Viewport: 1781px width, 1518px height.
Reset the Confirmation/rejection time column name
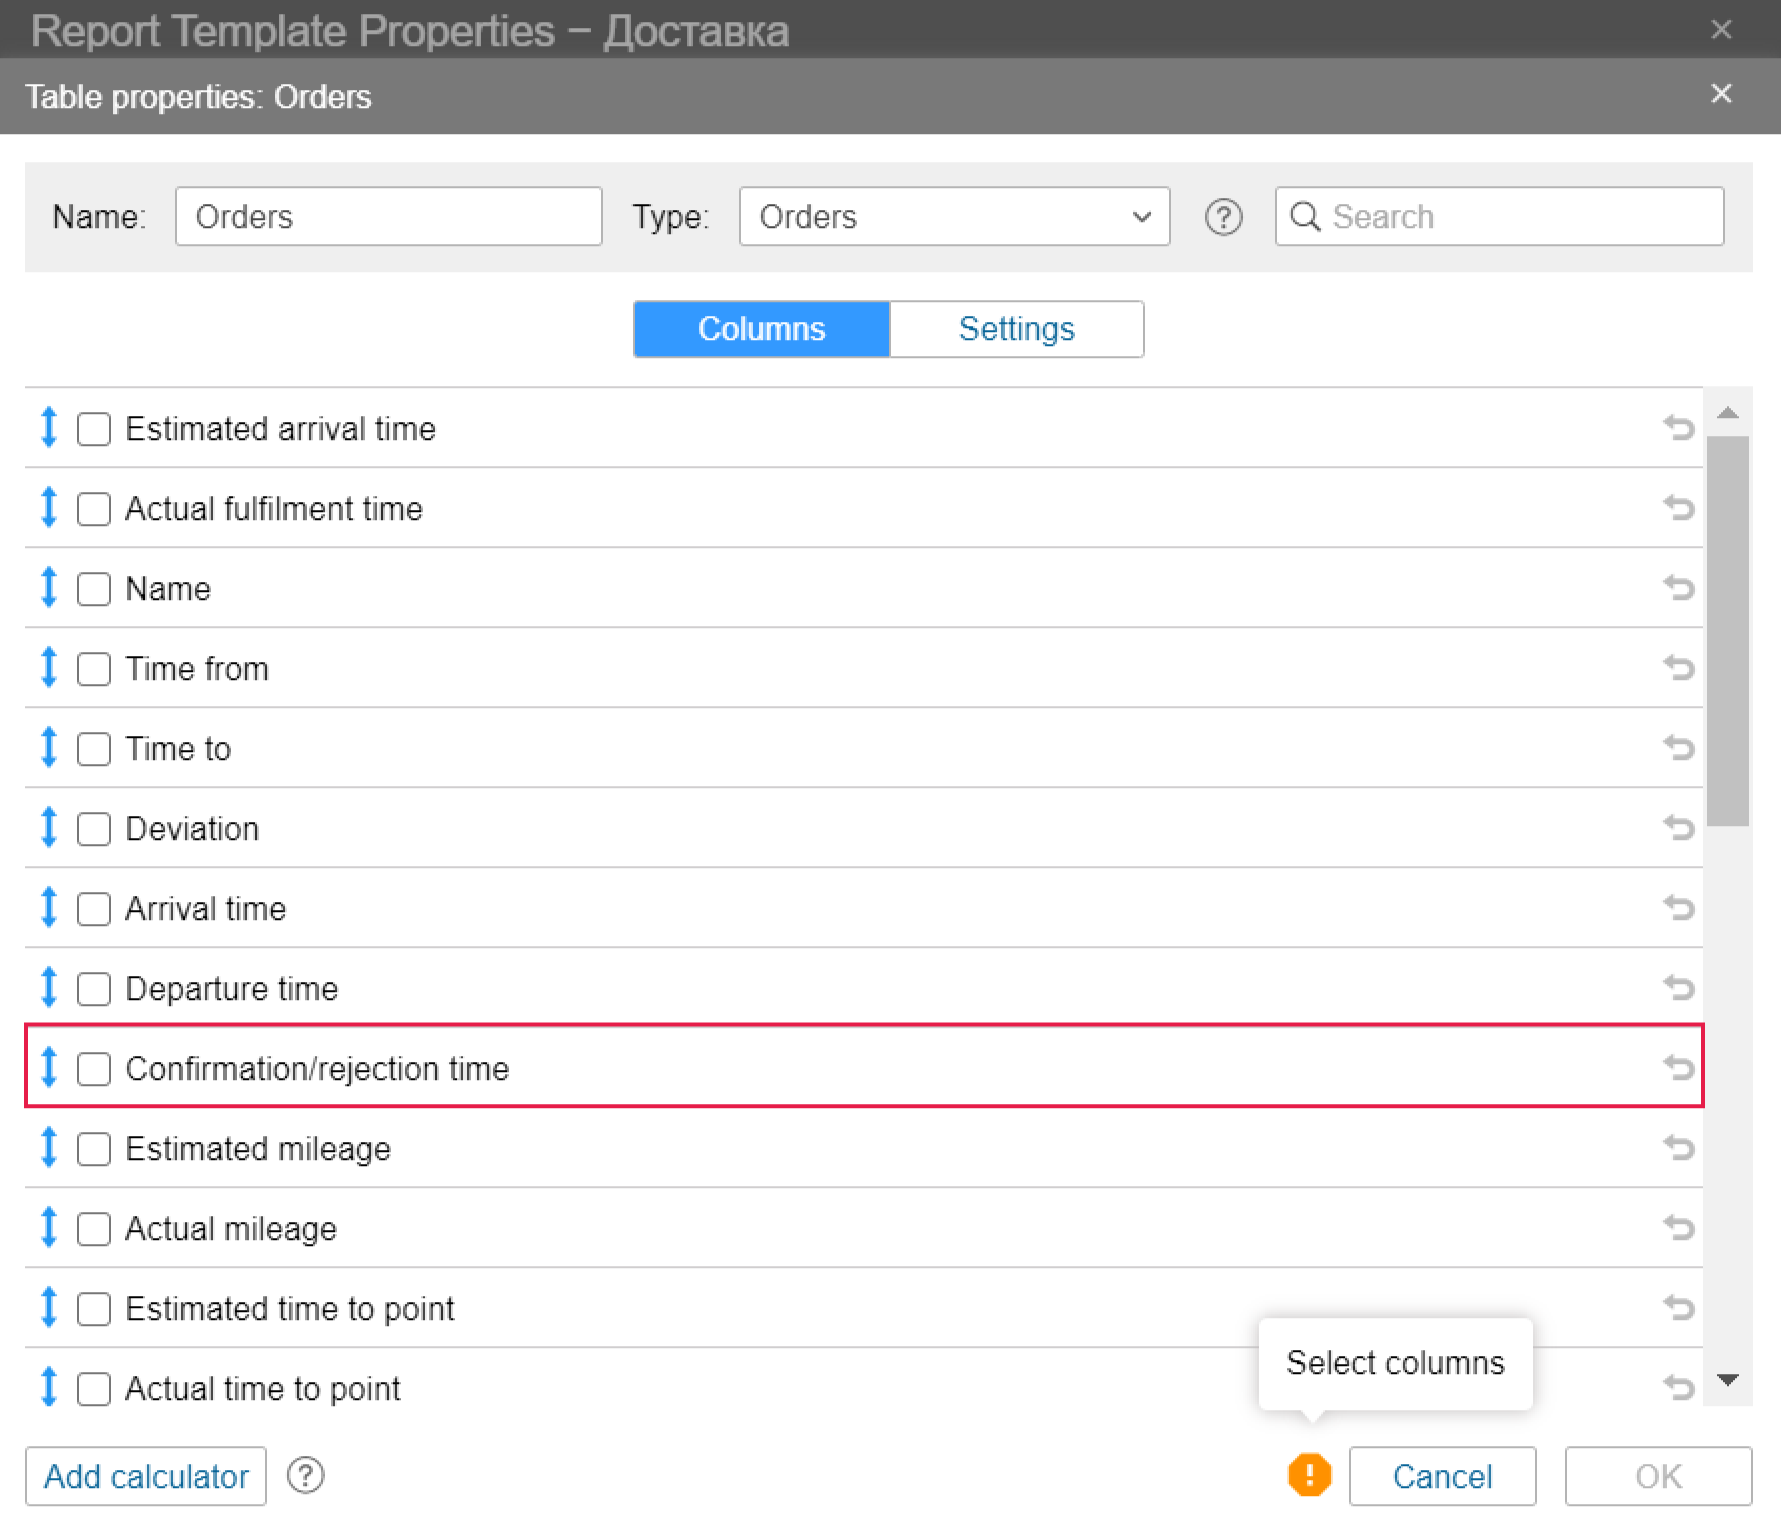pyautogui.click(x=1678, y=1068)
